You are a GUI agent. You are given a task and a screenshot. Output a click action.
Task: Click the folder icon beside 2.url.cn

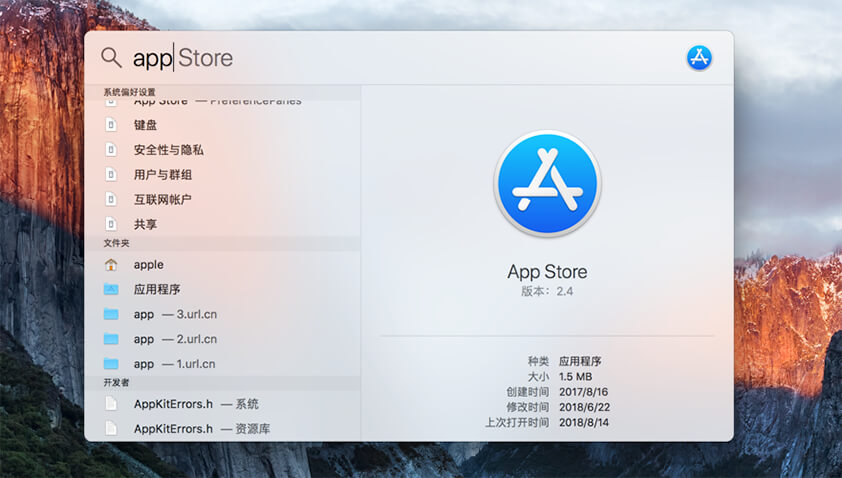pos(111,338)
